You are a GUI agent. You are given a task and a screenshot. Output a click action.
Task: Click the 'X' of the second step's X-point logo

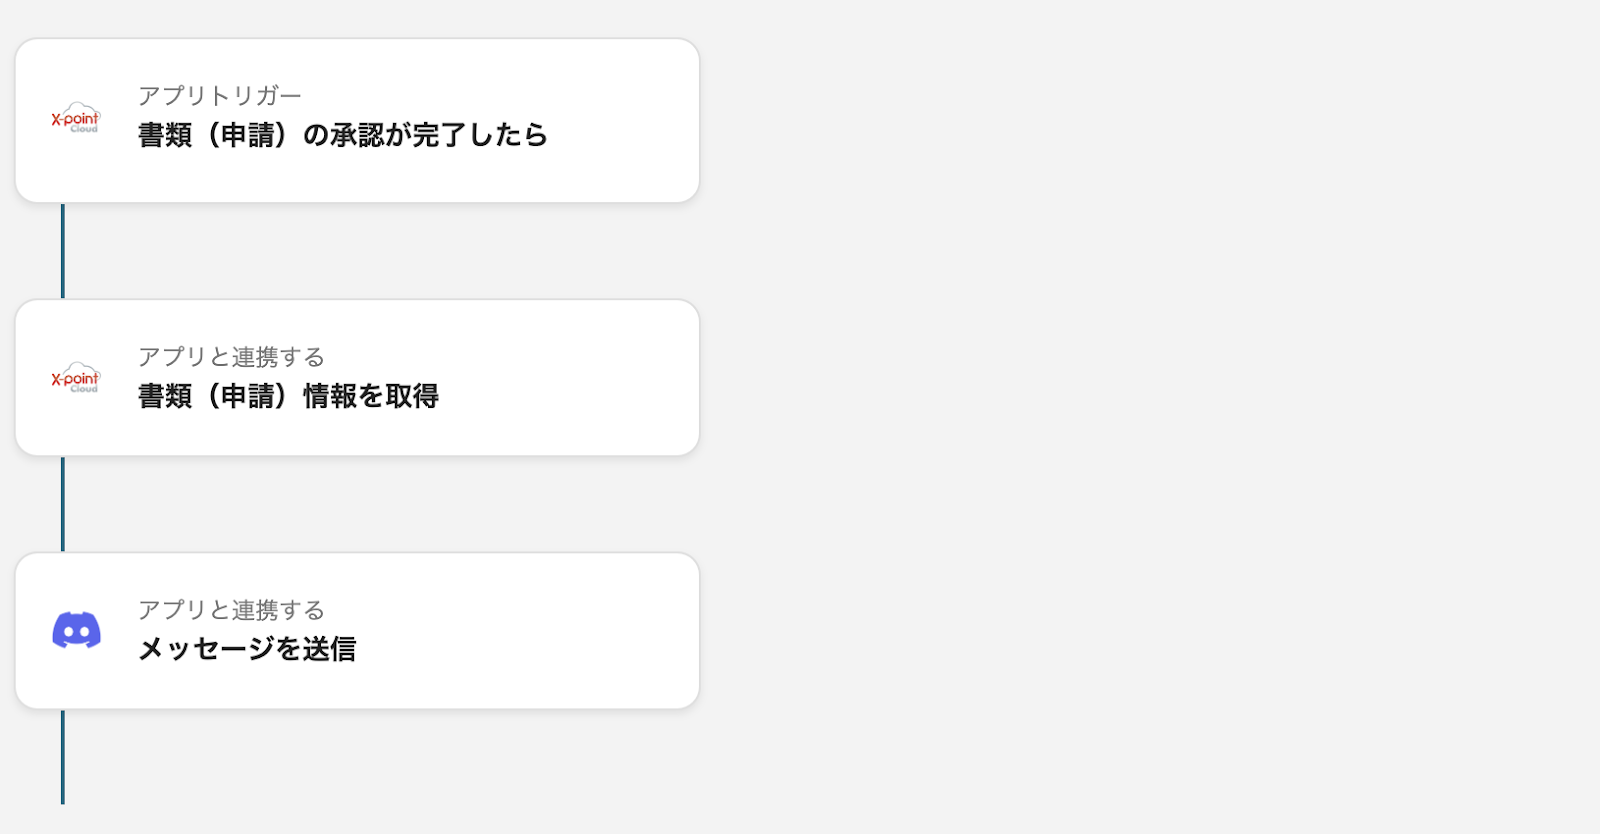point(56,379)
